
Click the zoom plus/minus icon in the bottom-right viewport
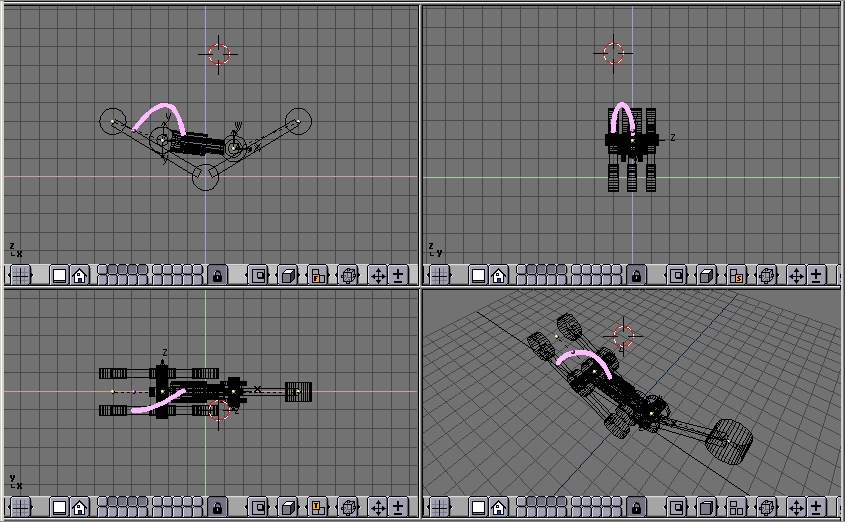tap(817, 508)
